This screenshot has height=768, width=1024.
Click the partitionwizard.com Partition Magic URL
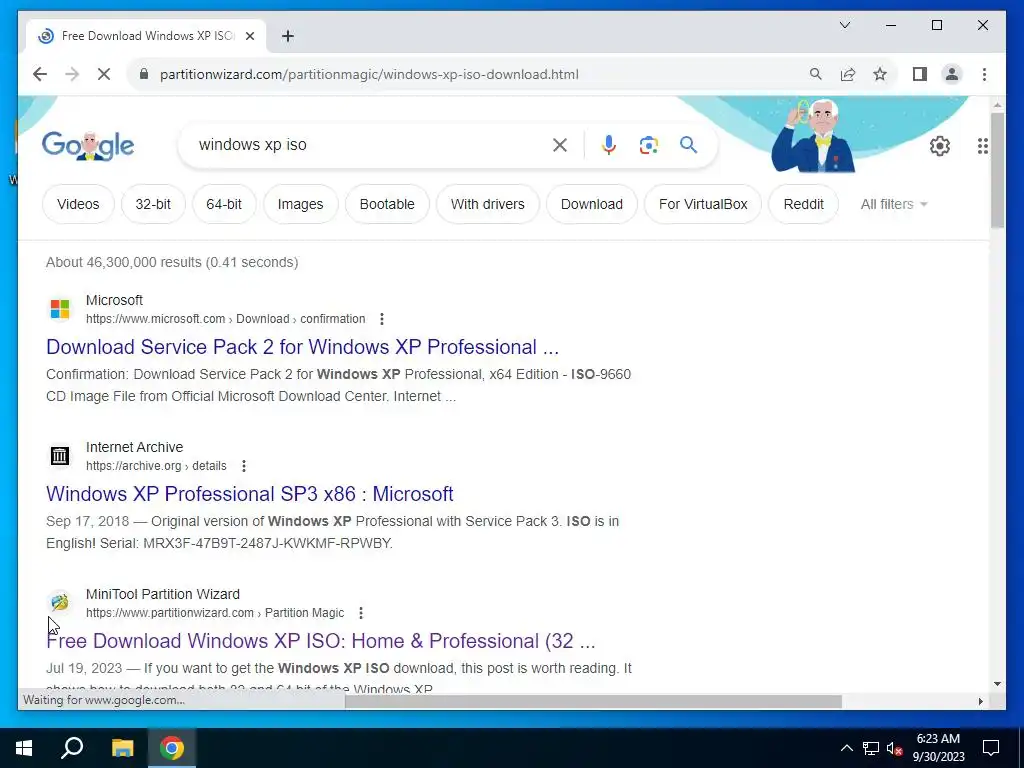[215, 613]
